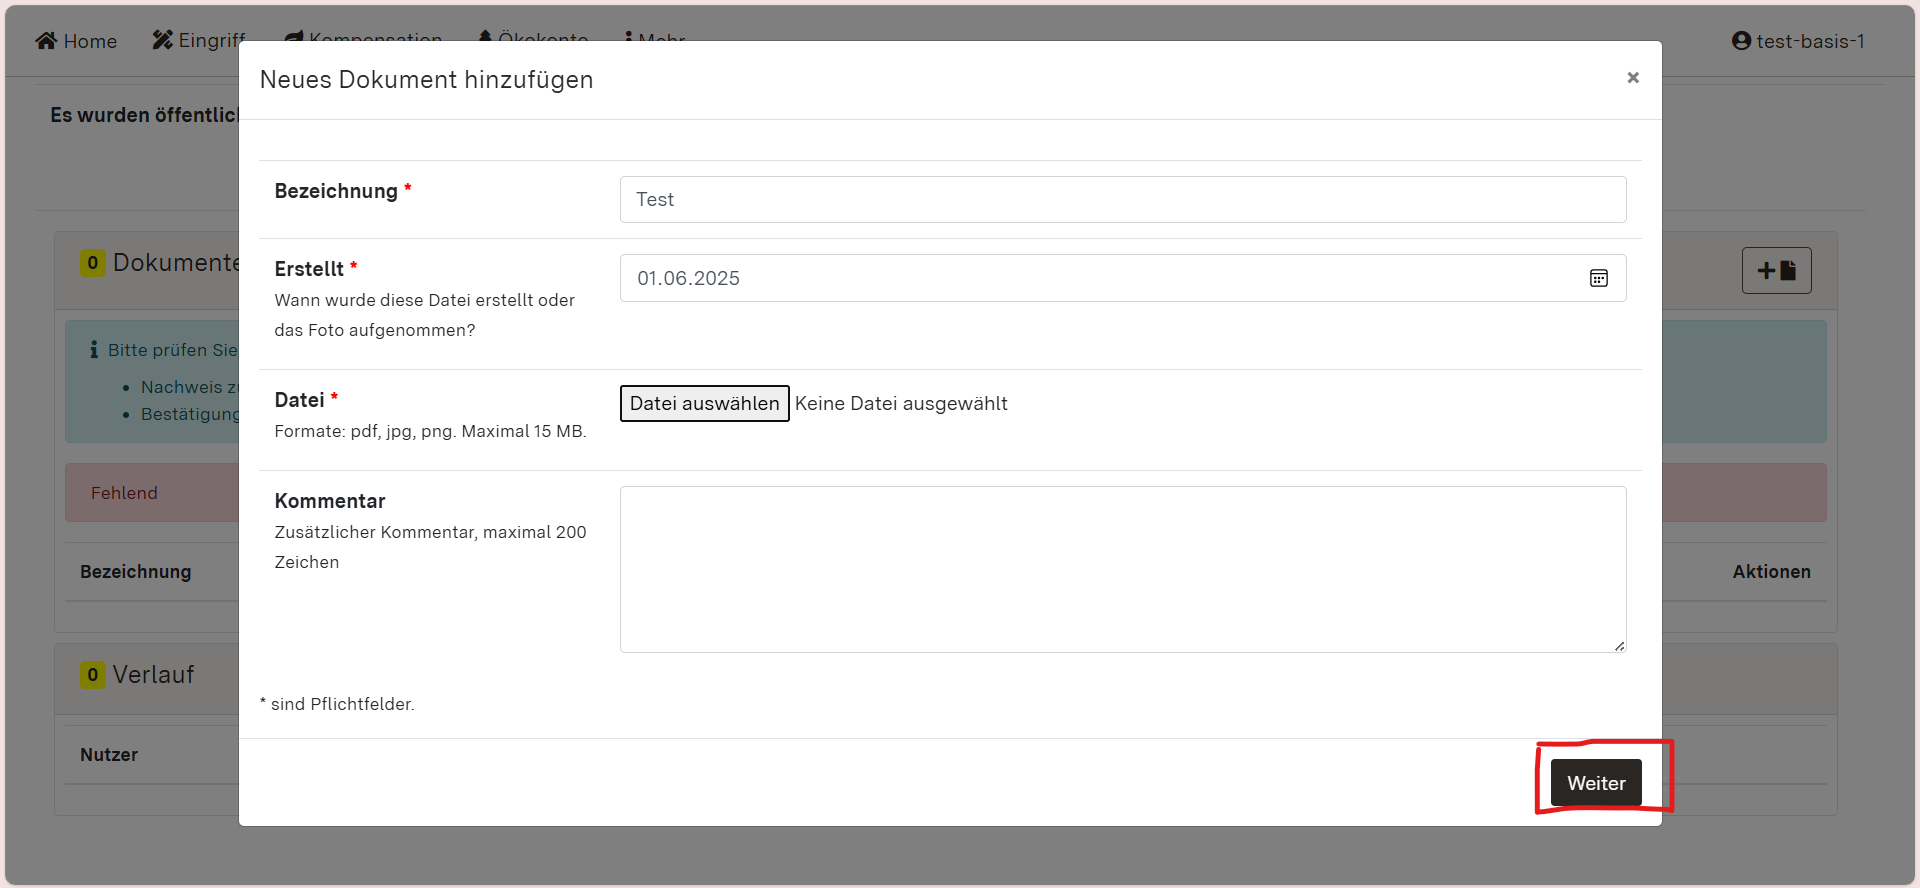Click the user account icon beside test-basis-1
The width and height of the screenshot is (1920, 888).
click(x=1741, y=41)
